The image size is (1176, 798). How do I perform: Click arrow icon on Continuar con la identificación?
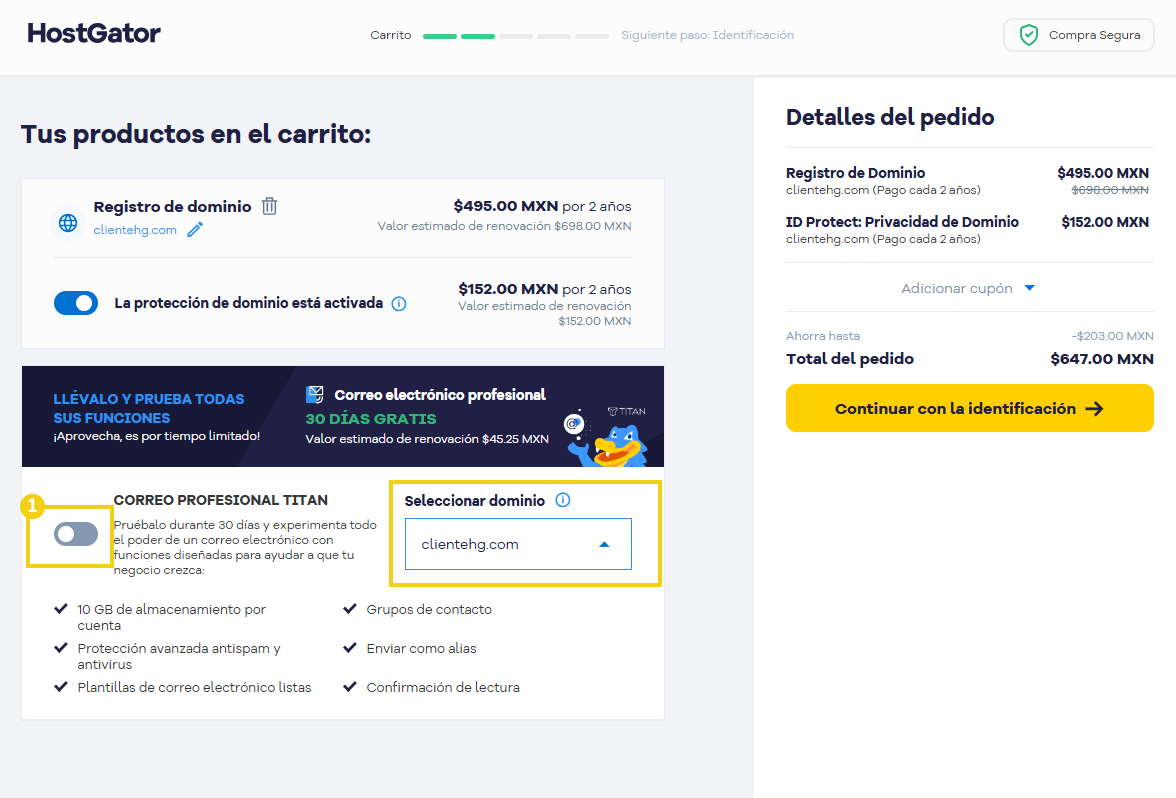[1094, 409]
